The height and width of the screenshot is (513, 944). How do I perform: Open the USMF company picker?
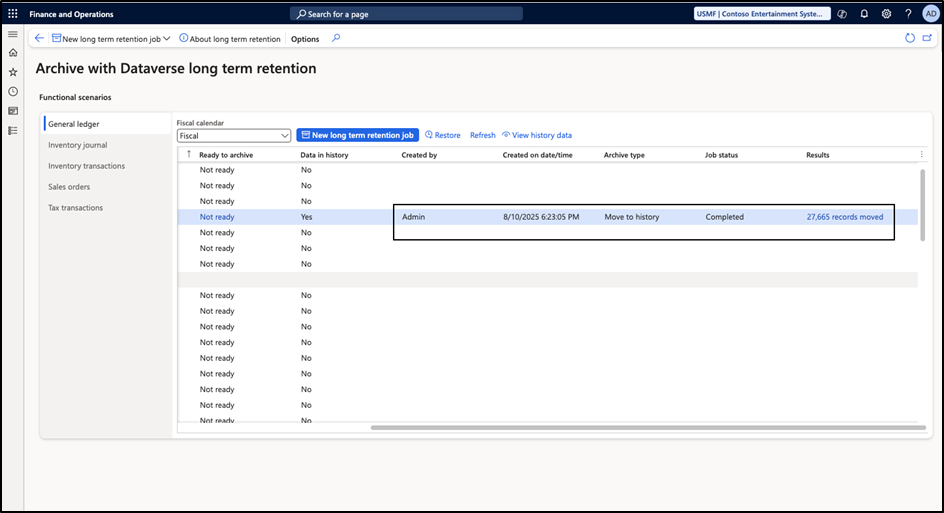coord(762,14)
